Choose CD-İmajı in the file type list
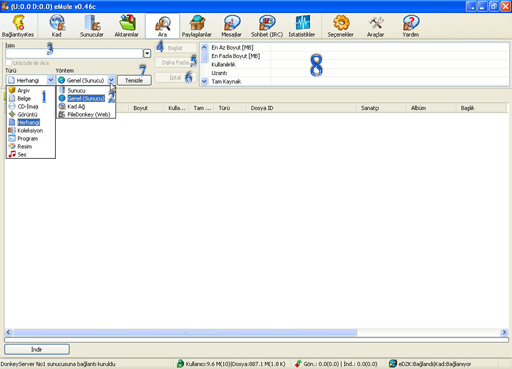Screen dimensions: 512x369 [31, 106]
